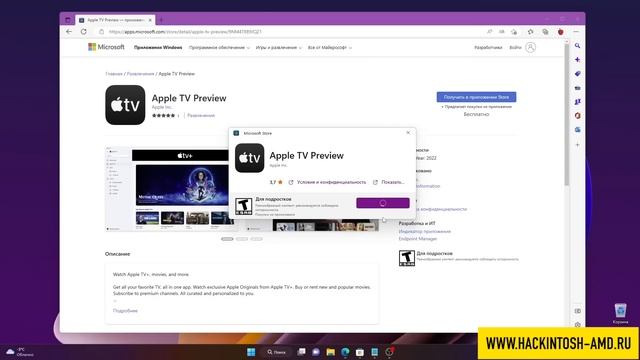Click the Бесплатно price text

click(x=476, y=114)
